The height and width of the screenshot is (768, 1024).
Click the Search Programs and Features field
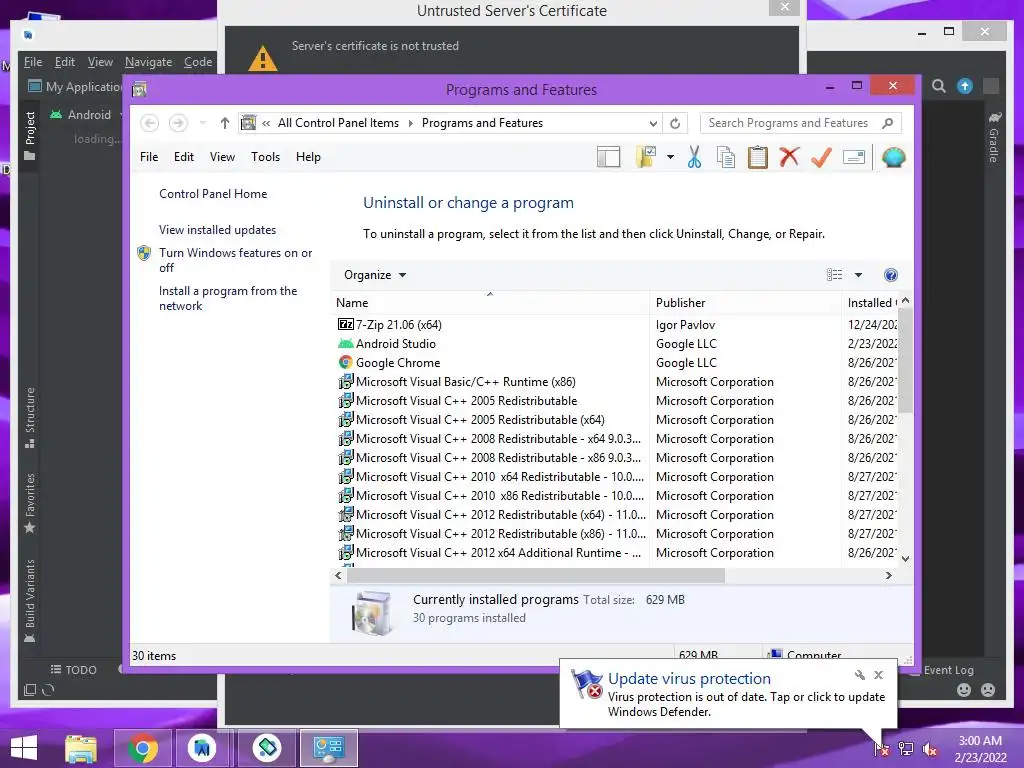801,123
